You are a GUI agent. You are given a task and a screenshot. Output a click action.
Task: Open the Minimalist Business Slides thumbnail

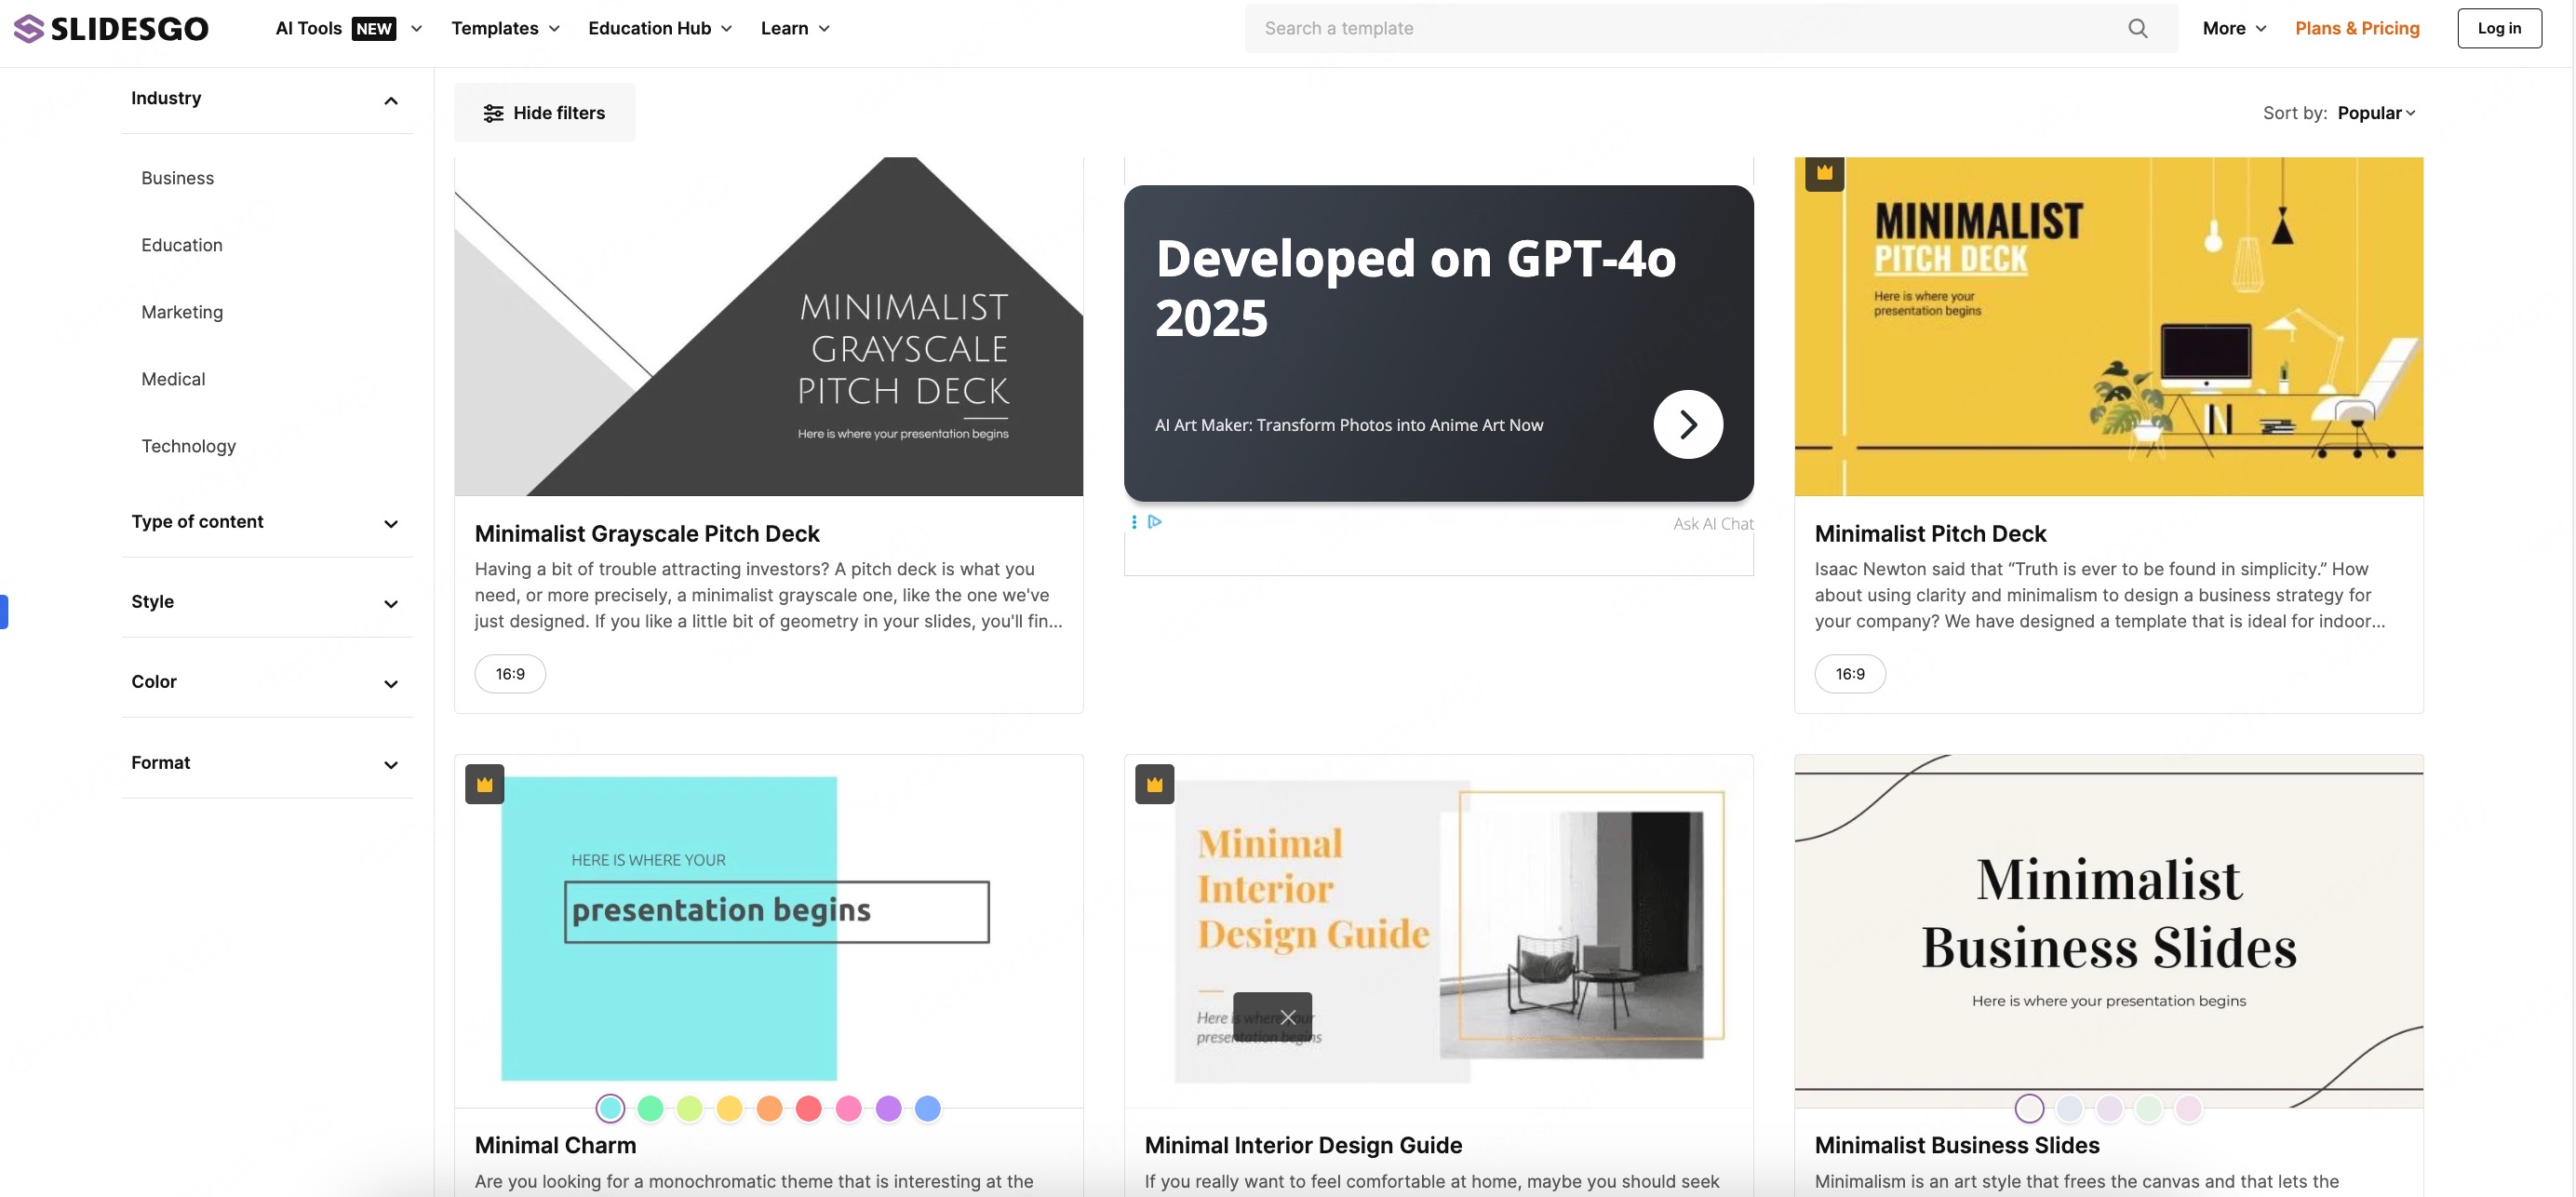(2109, 930)
